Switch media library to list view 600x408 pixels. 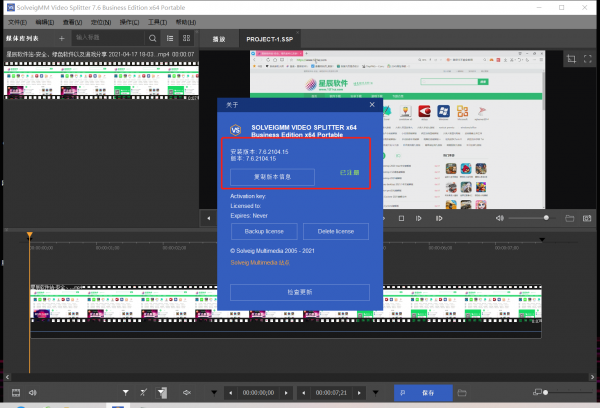click(170, 38)
